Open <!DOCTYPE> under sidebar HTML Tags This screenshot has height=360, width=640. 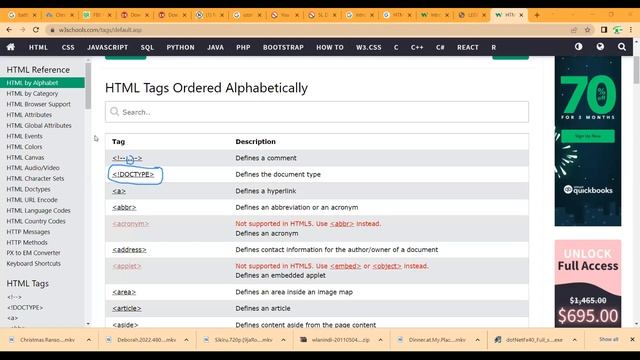[x=25, y=307]
